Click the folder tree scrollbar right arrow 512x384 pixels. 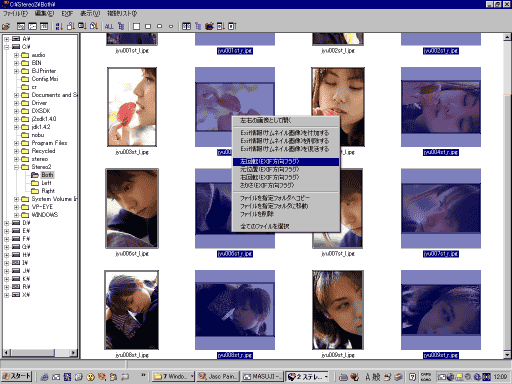(74, 353)
